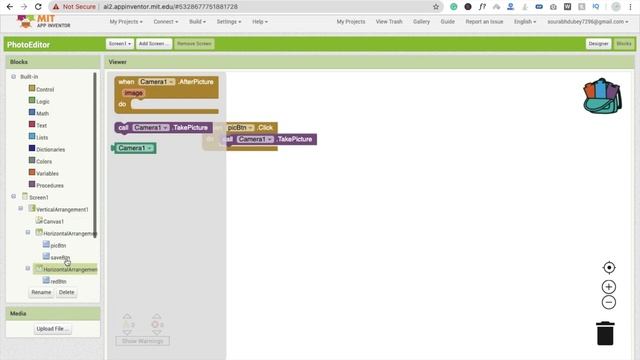Viewport: 640px width, 360px height.
Task: Open the Help menu
Action: (260, 22)
